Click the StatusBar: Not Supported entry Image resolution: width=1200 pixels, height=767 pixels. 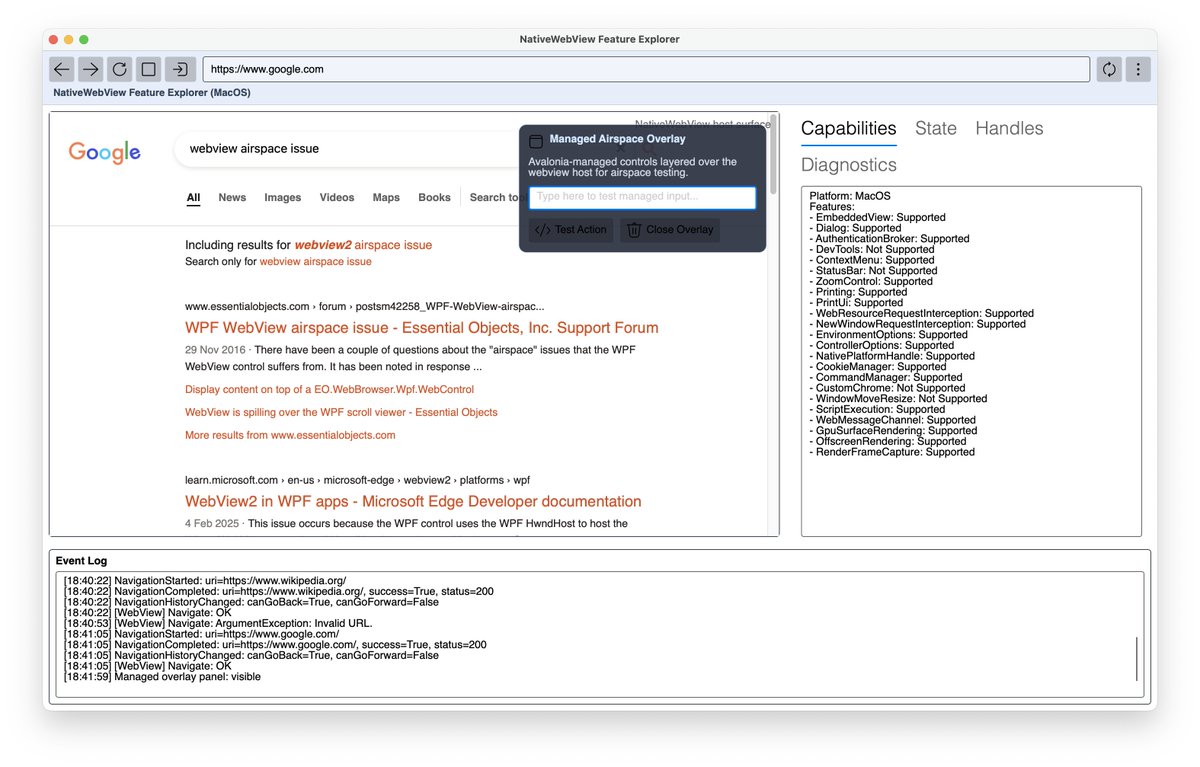[x=873, y=271]
